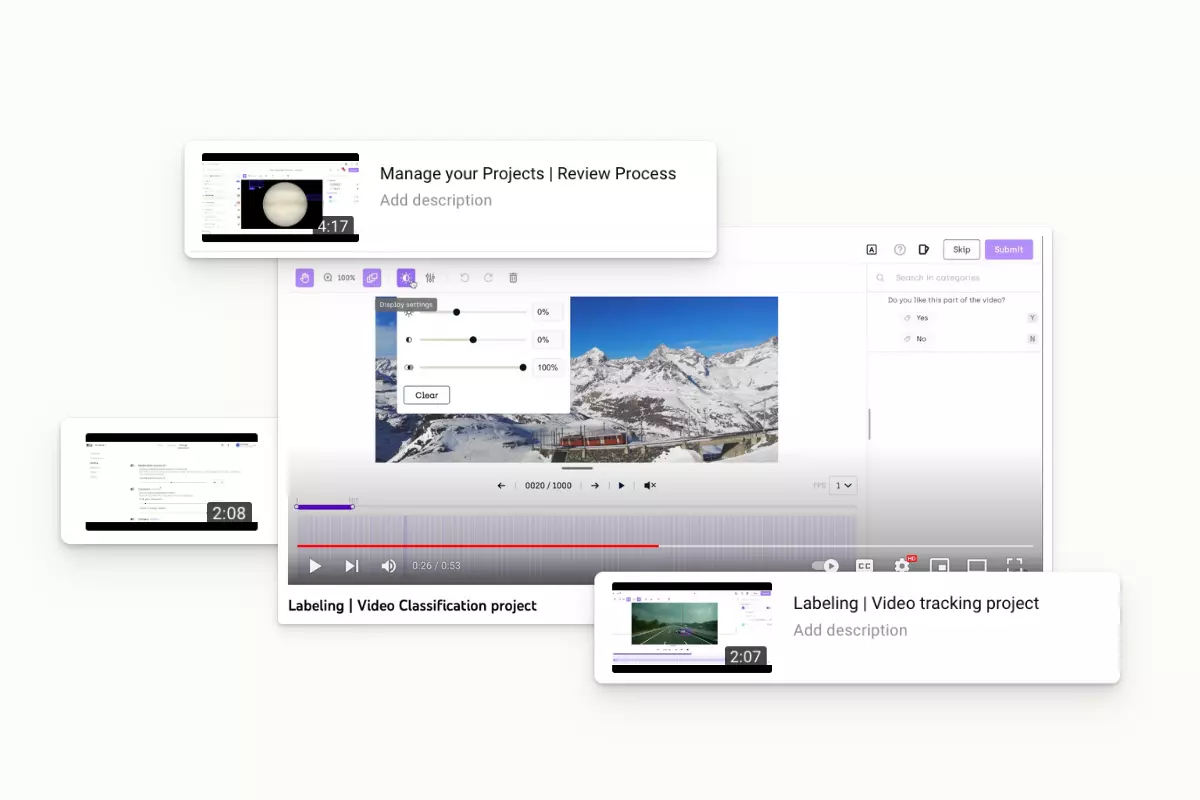The height and width of the screenshot is (800, 1200).
Task: Play the labeling frame sequence
Action: pyautogui.click(x=621, y=485)
